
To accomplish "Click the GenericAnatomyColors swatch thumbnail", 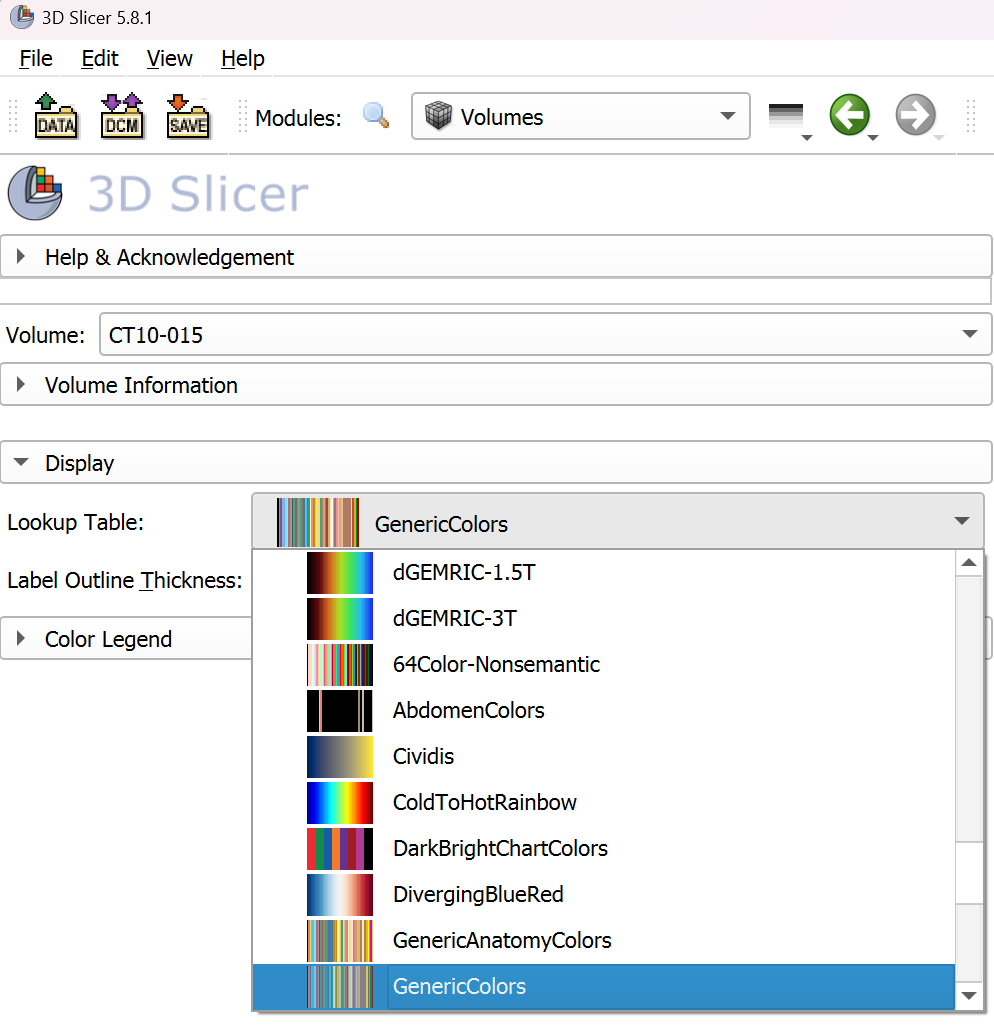I will pyautogui.click(x=340, y=940).
